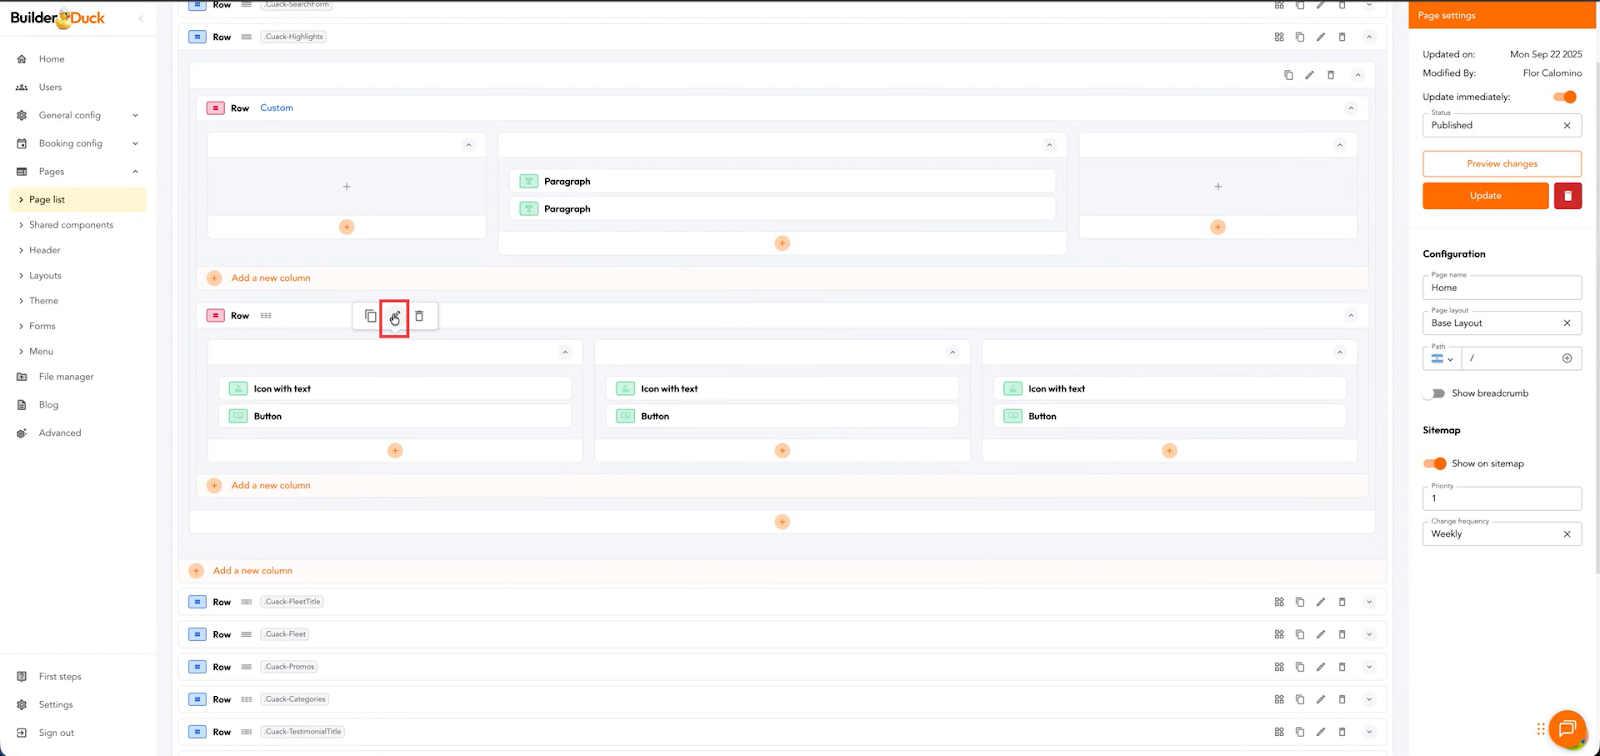Click the red delete page button
1600x756 pixels.
(1567, 196)
